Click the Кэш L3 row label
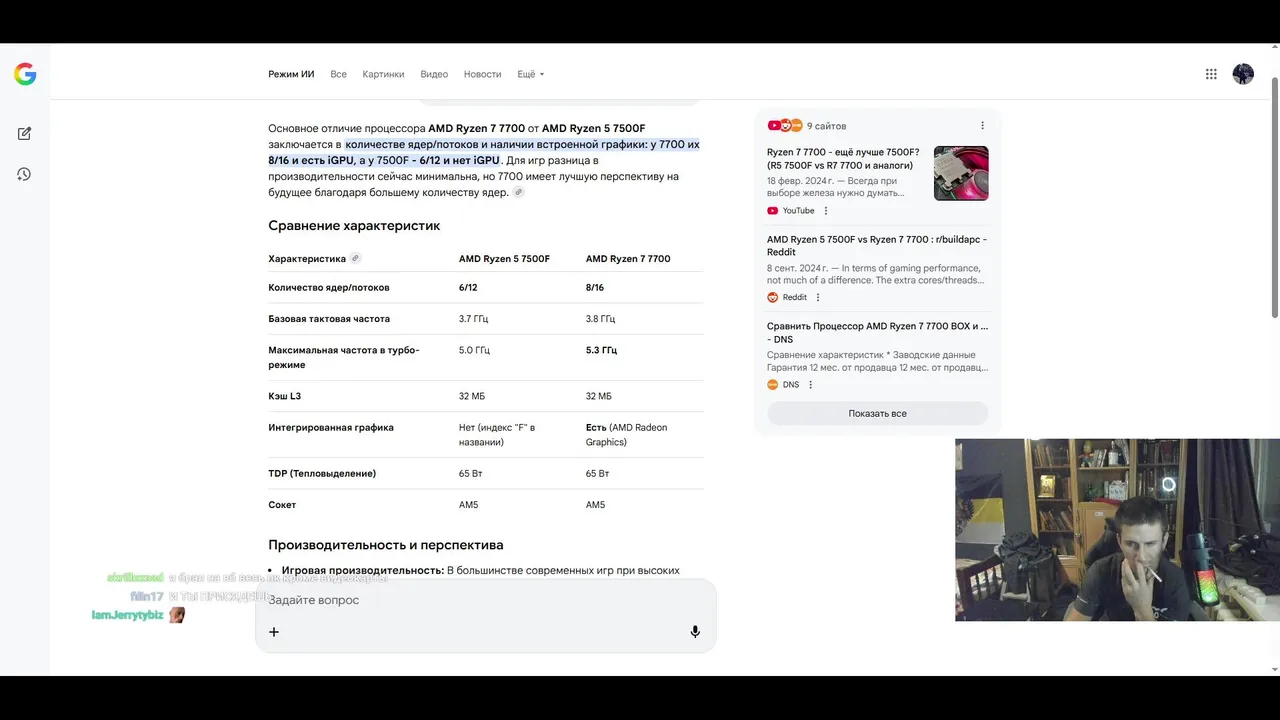The height and width of the screenshot is (720, 1280). (284, 397)
